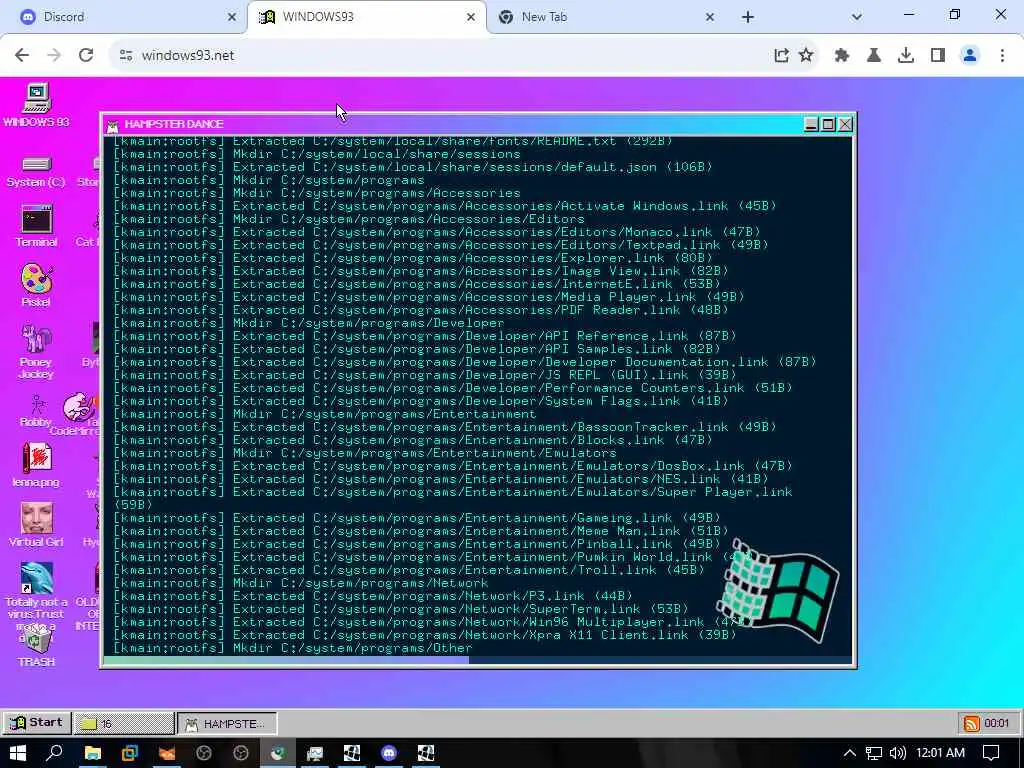Click the DosBox.link console line

[x=452, y=466]
